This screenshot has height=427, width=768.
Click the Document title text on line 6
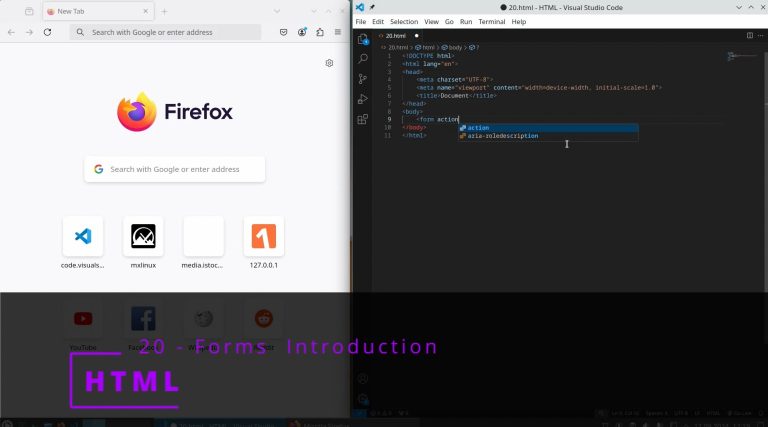455,96
